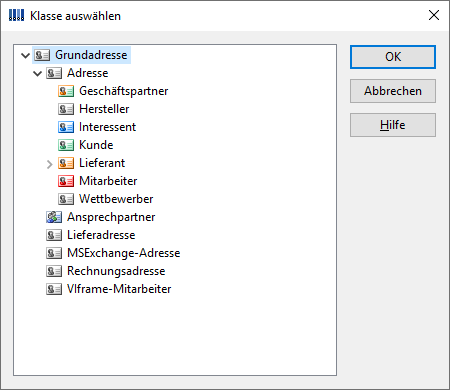Select the Lieferadresse class entry
This screenshot has width=450, height=390.
101,235
